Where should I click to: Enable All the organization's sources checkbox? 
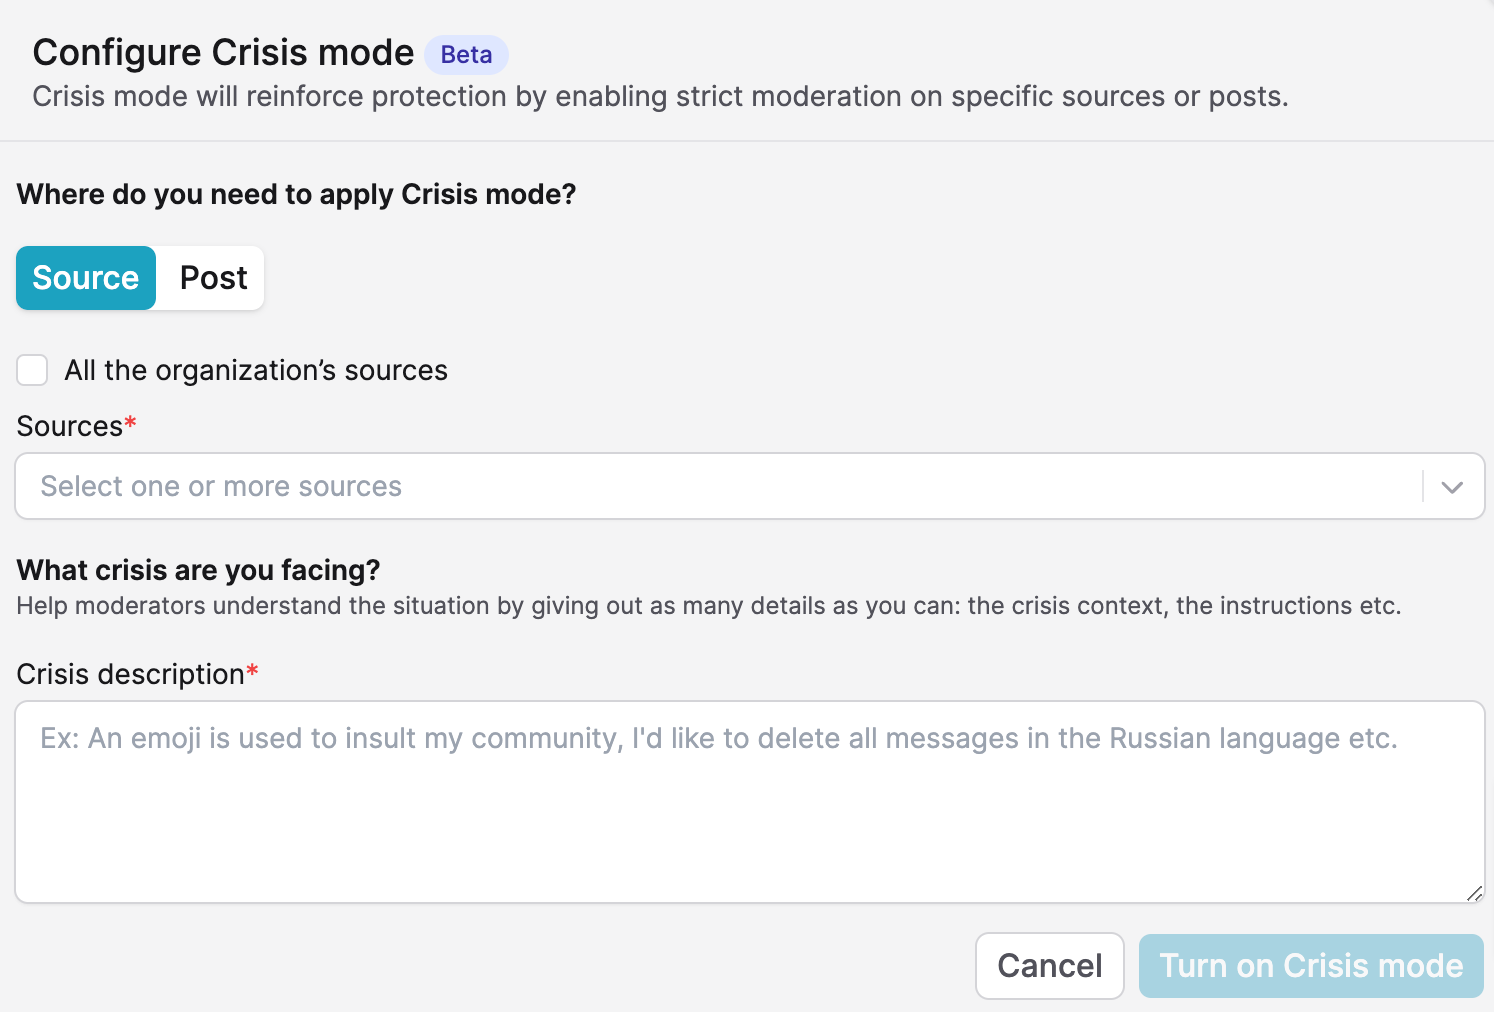click(32, 370)
